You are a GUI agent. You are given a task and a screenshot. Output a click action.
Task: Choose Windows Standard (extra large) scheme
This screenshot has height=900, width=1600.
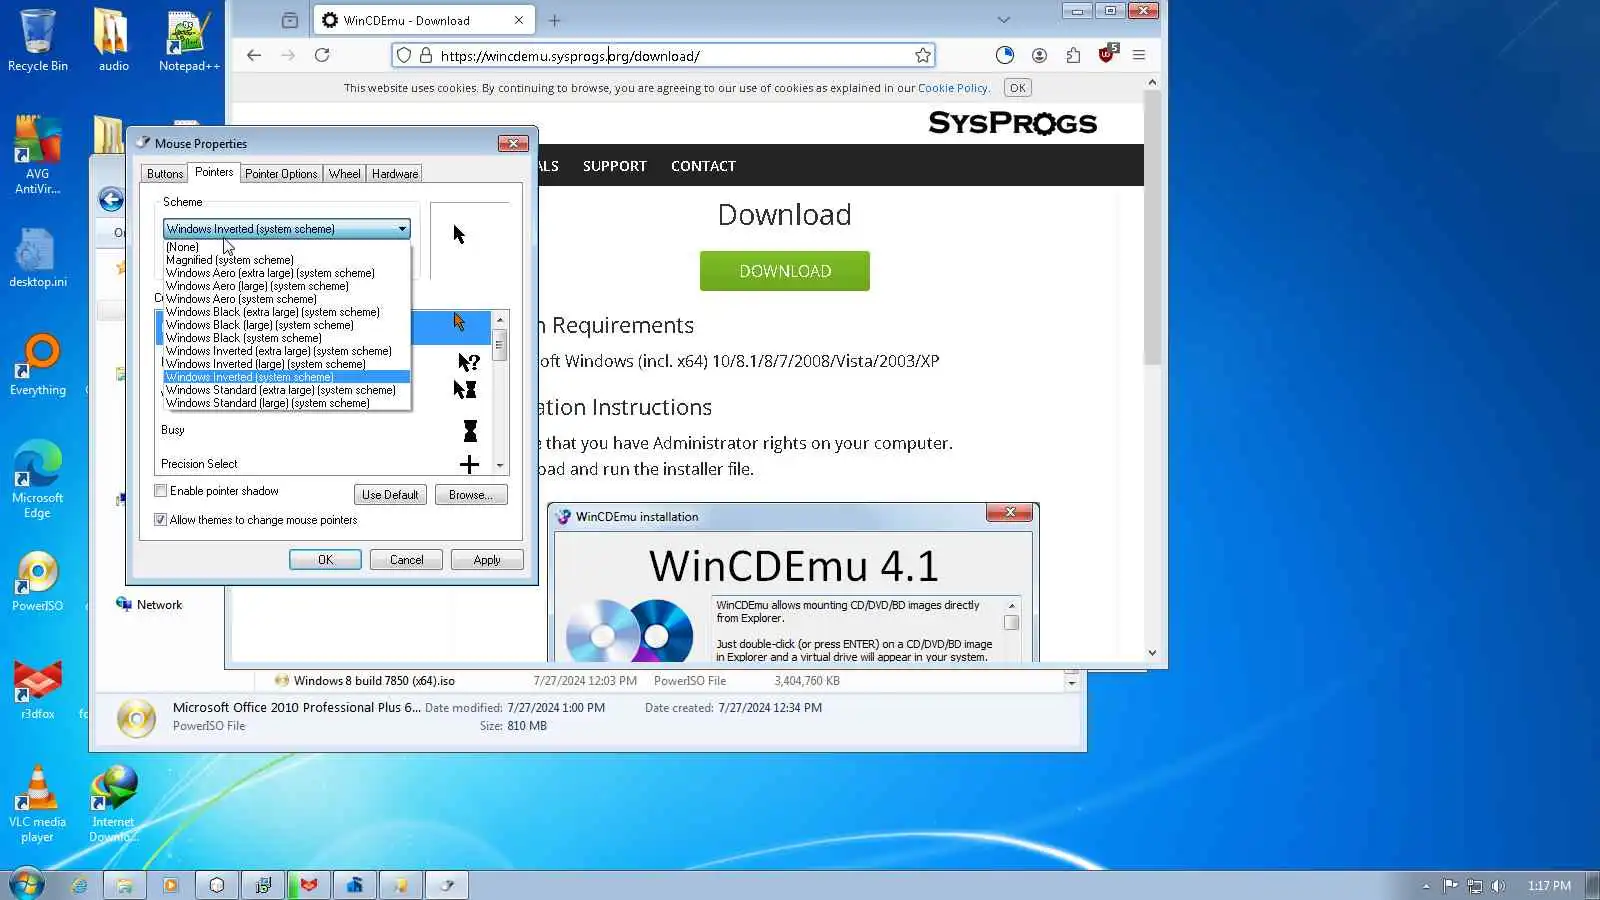287,390
